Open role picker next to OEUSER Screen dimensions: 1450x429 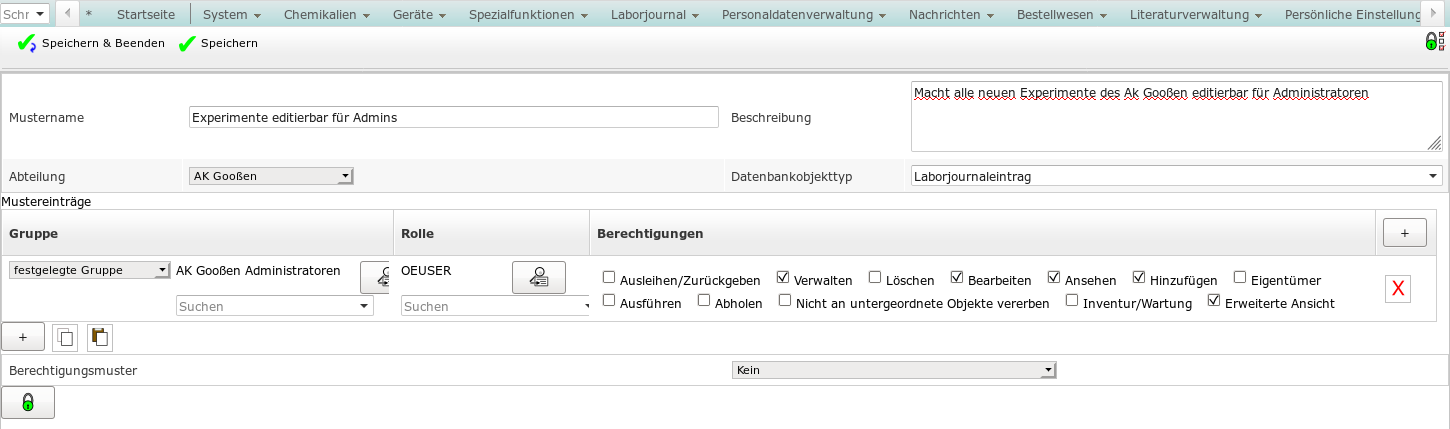coord(538,277)
